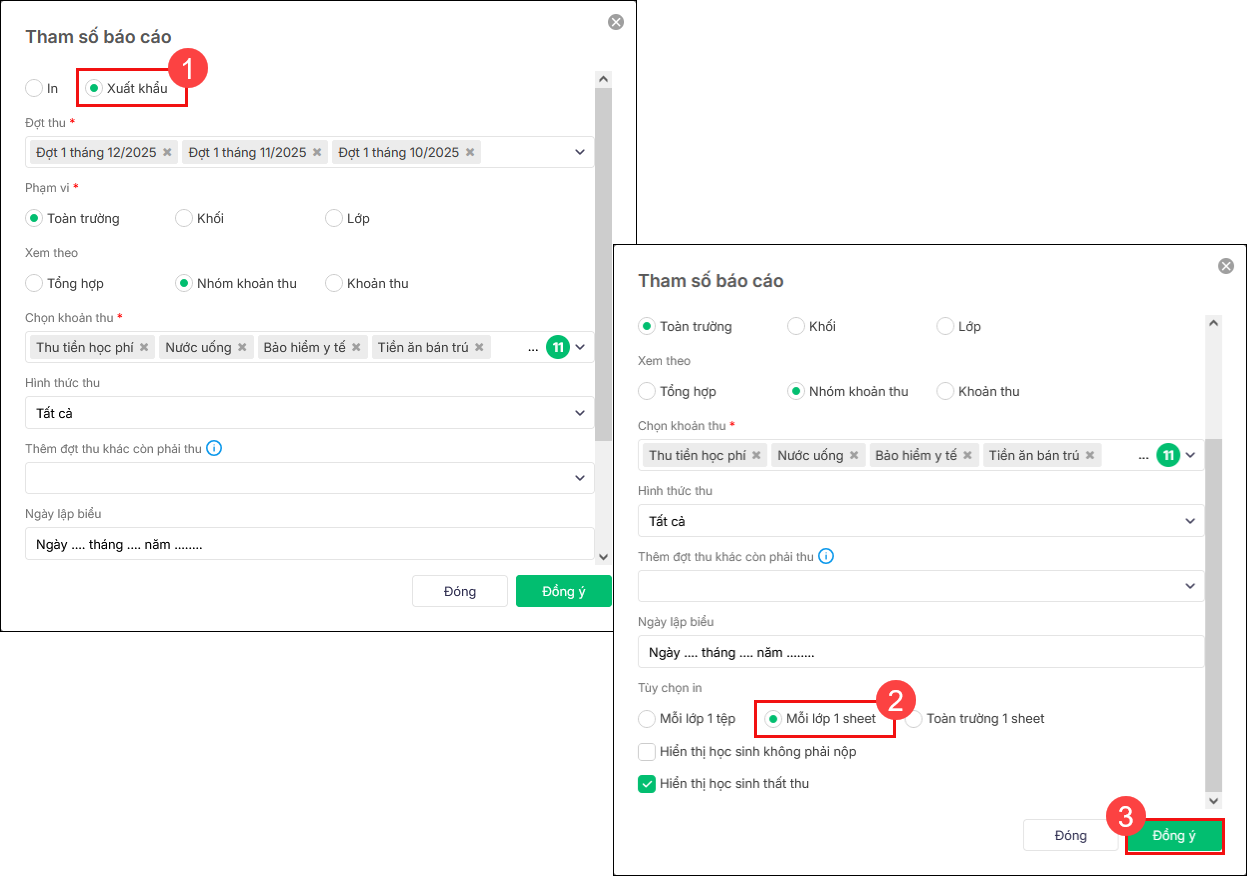
Task: Click info icon beside 'Thêm đợt thu khác' in left dialog
Action: point(214,448)
